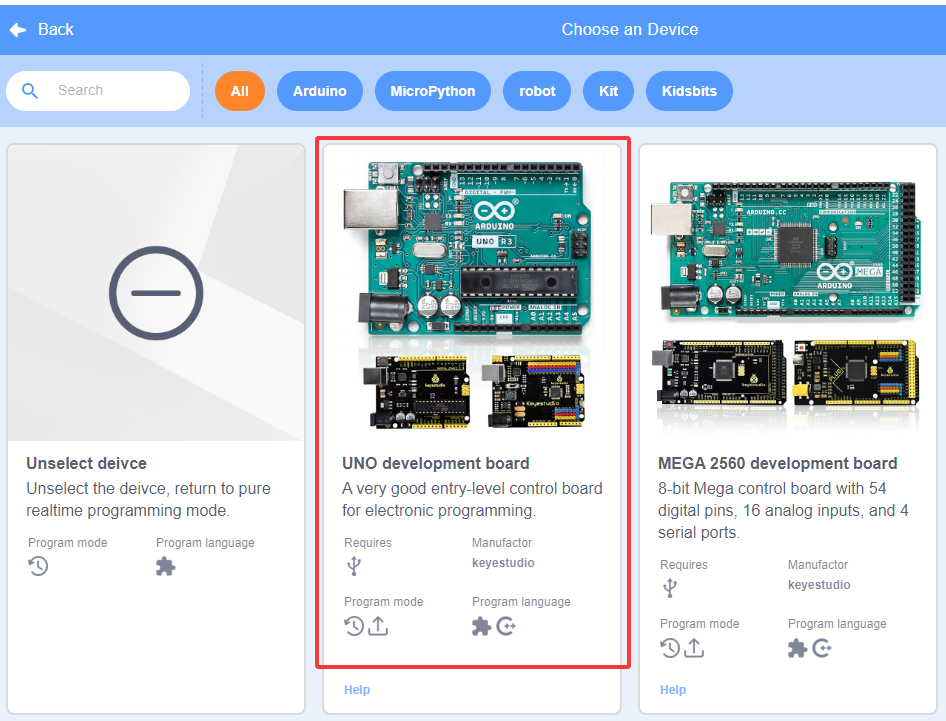
Task: Click keyestudio MEGA Plus board thumbnail
Action: coord(857,373)
